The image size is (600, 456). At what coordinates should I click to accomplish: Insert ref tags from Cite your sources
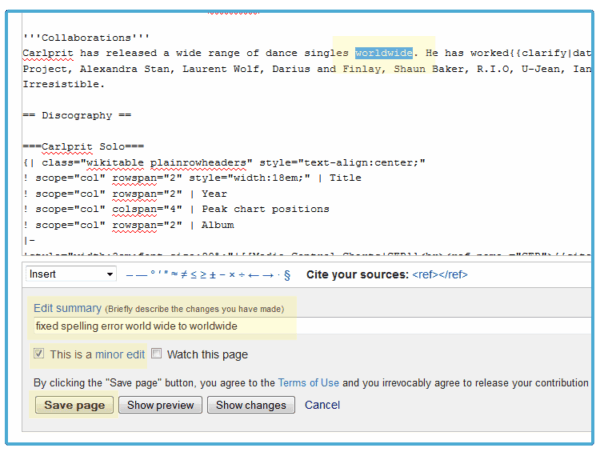point(440,274)
